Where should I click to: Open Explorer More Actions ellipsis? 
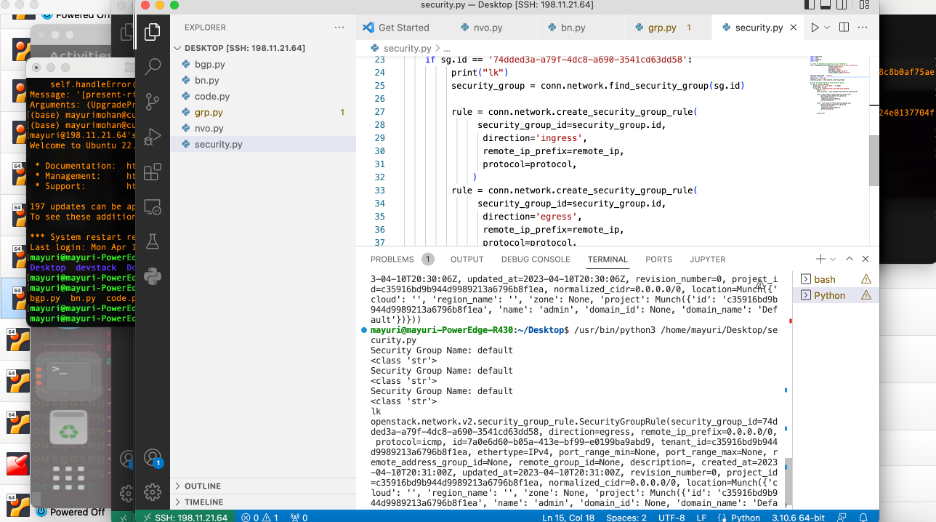pos(339,27)
